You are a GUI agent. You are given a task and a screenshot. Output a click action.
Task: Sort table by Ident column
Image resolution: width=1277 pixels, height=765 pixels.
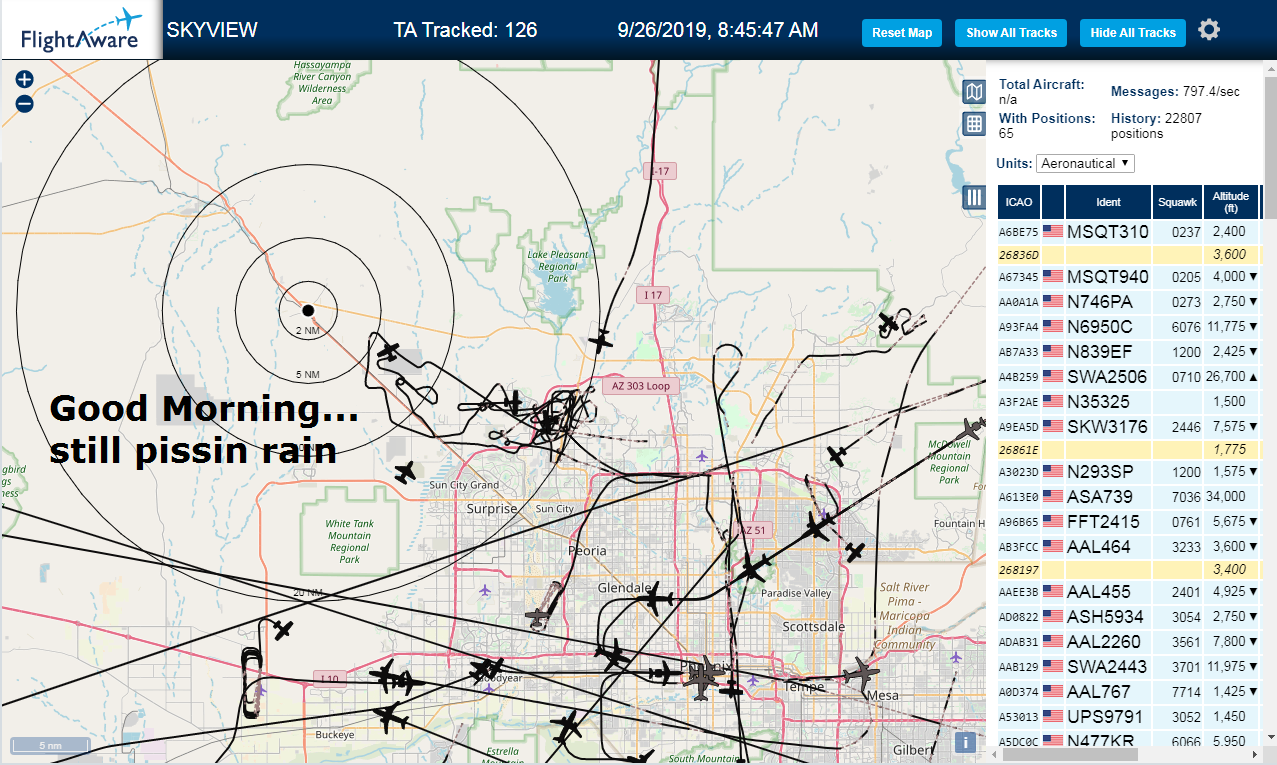point(1108,202)
